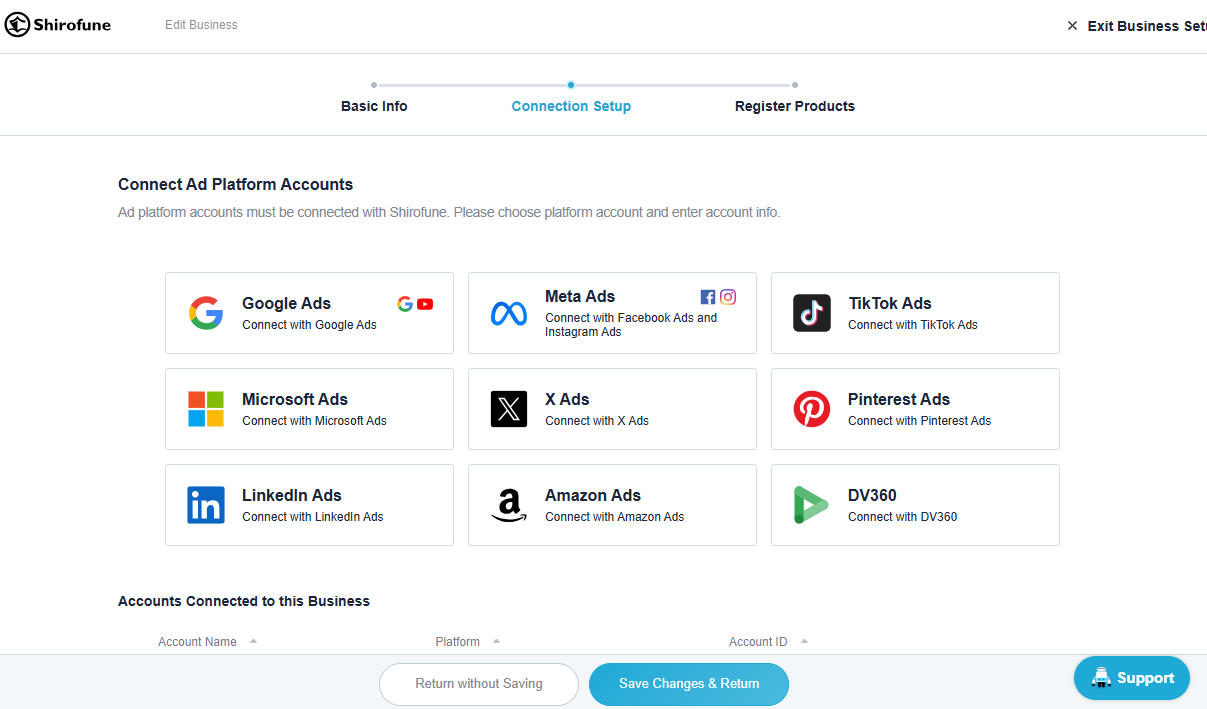Click the Amazon Ads icon
1207x709 pixels.
click(x=509, y=505)
